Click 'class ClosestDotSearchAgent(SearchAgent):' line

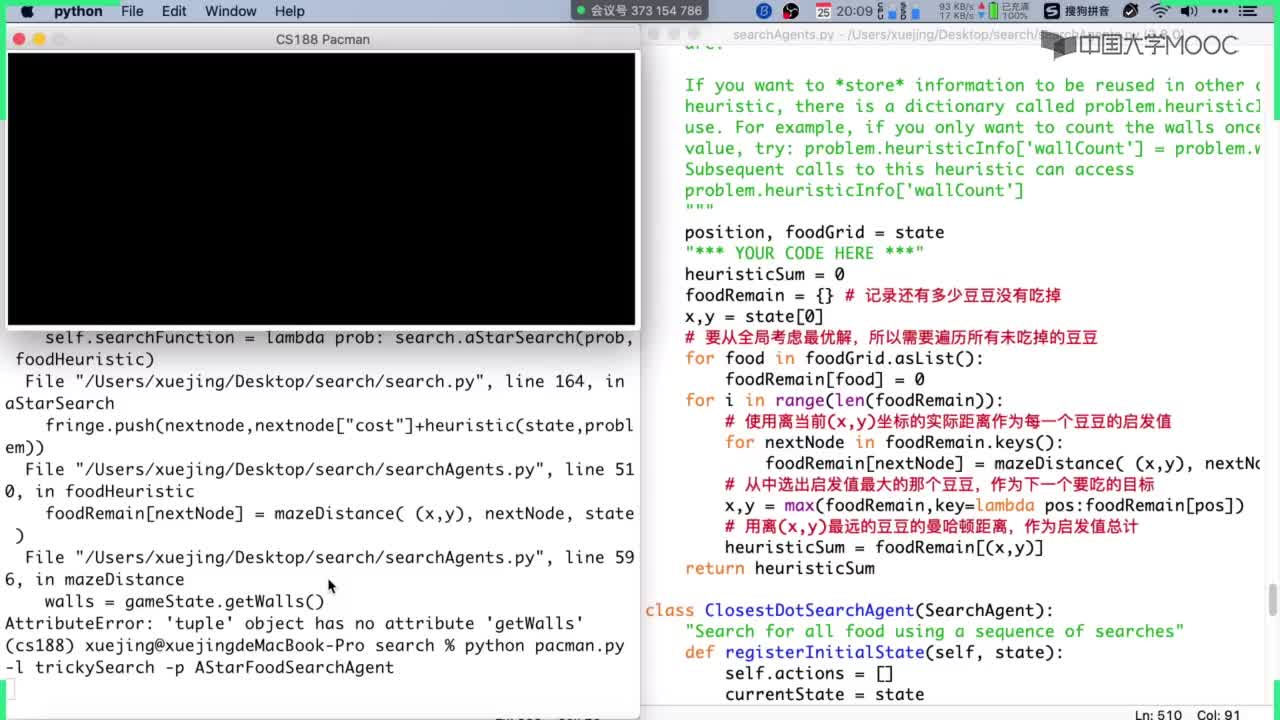[x=849, y=610]
